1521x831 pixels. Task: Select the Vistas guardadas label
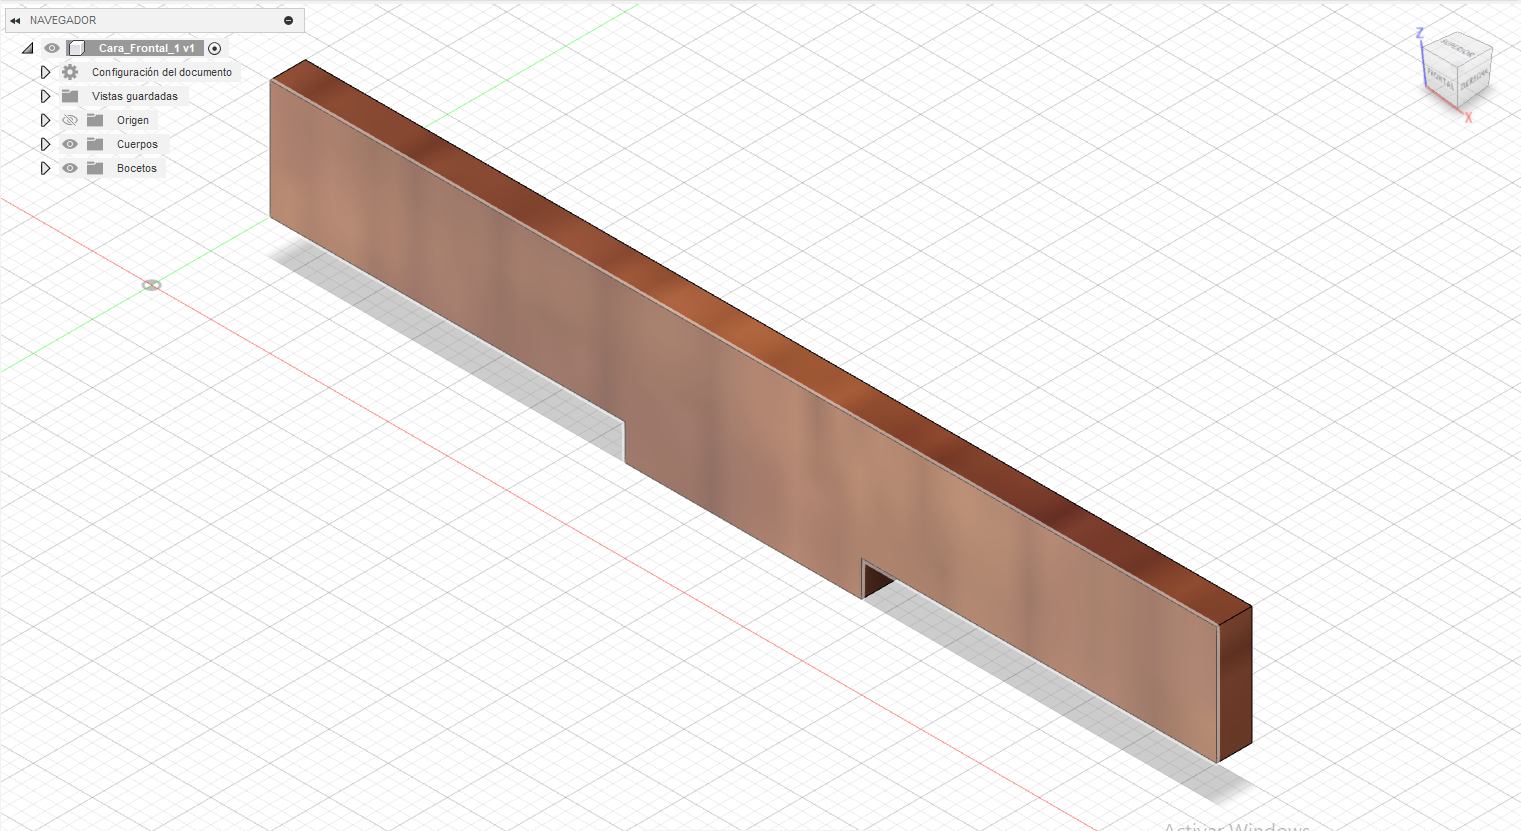[x=135, y=96]
